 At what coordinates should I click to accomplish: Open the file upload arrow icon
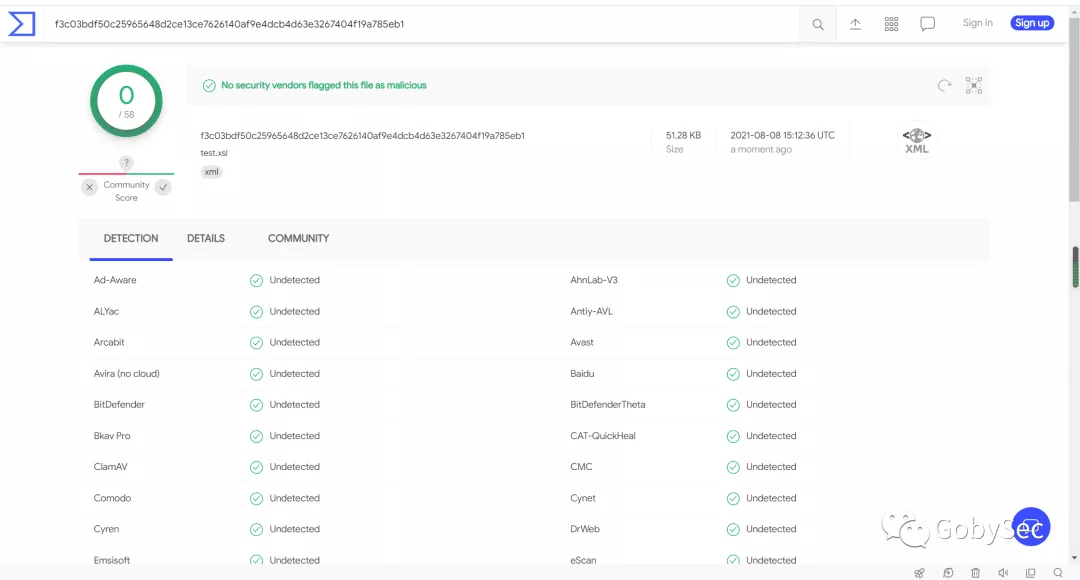(855, 24)
